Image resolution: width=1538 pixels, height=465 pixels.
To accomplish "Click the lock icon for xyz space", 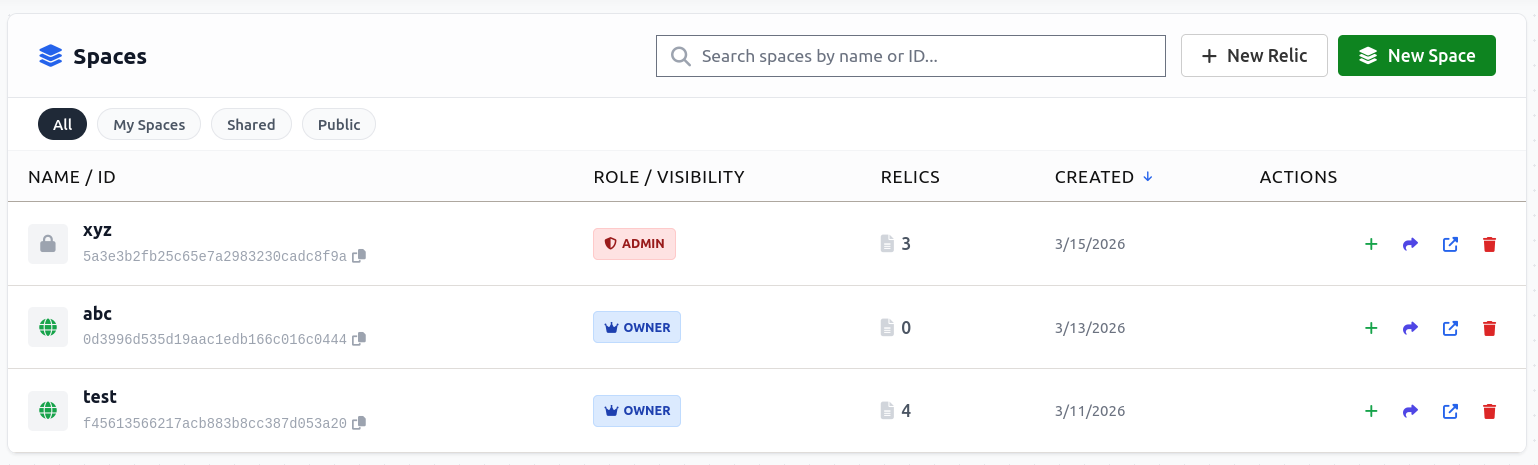I will pos(47,244).
